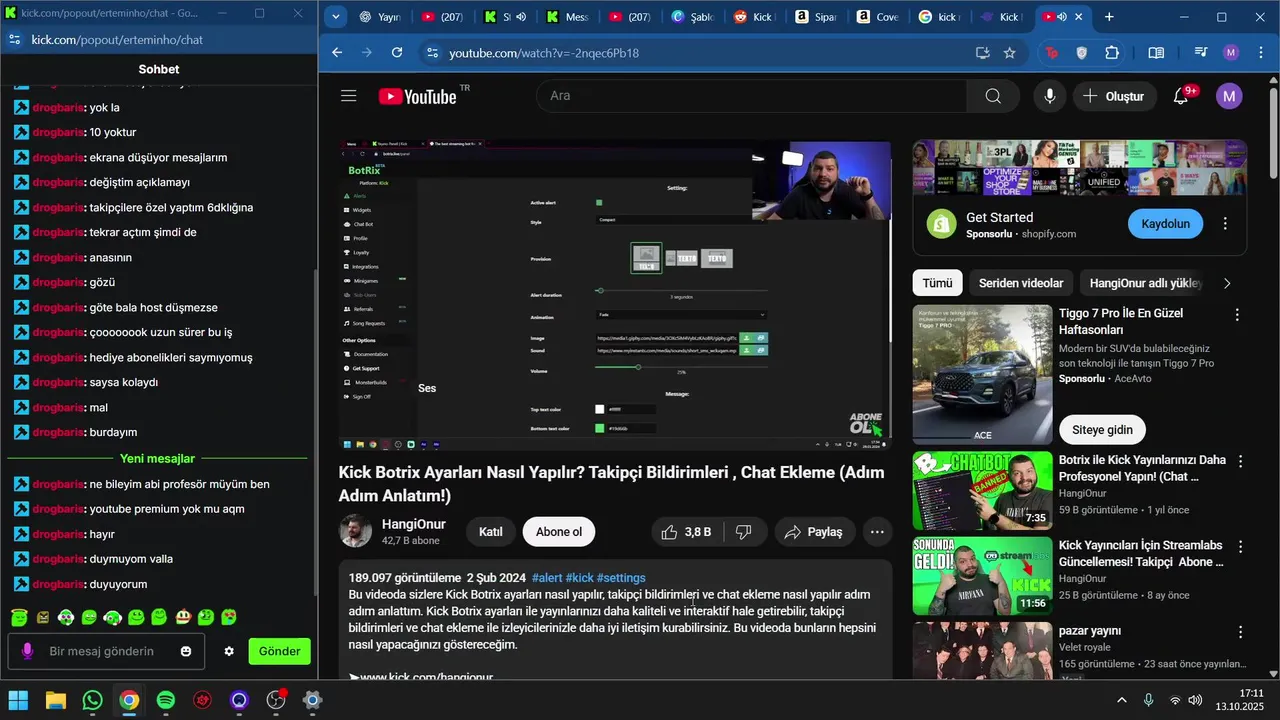Bookmark this page with the star
Viewport: 1280px width, 720px height.
pyautogui.click(x=1010, y=53)
